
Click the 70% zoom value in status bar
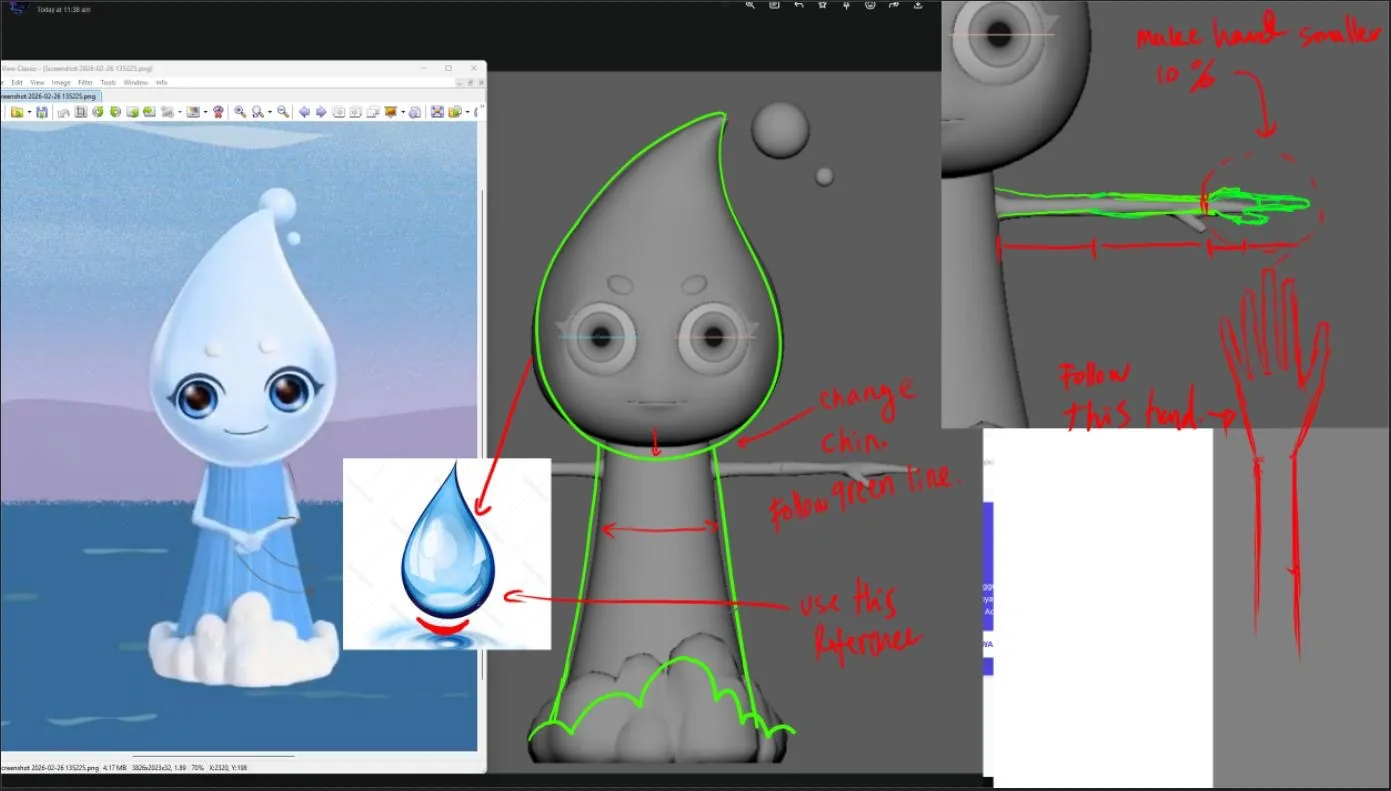198,767
